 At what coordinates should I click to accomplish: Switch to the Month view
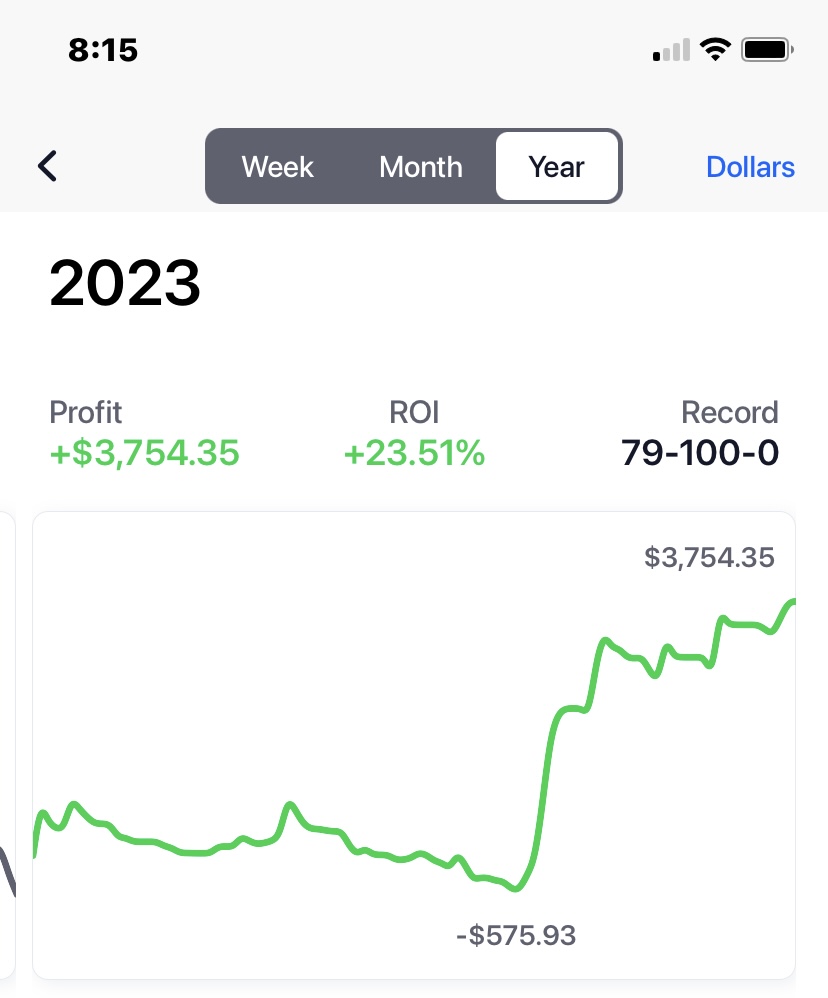coord(421,167)
